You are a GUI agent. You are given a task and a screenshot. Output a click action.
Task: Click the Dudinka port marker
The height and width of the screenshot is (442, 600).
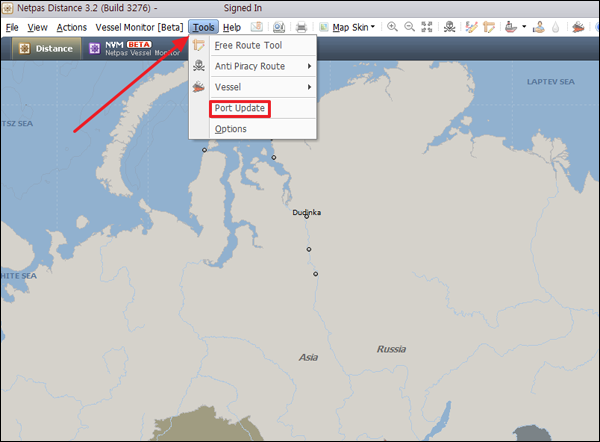307,217
